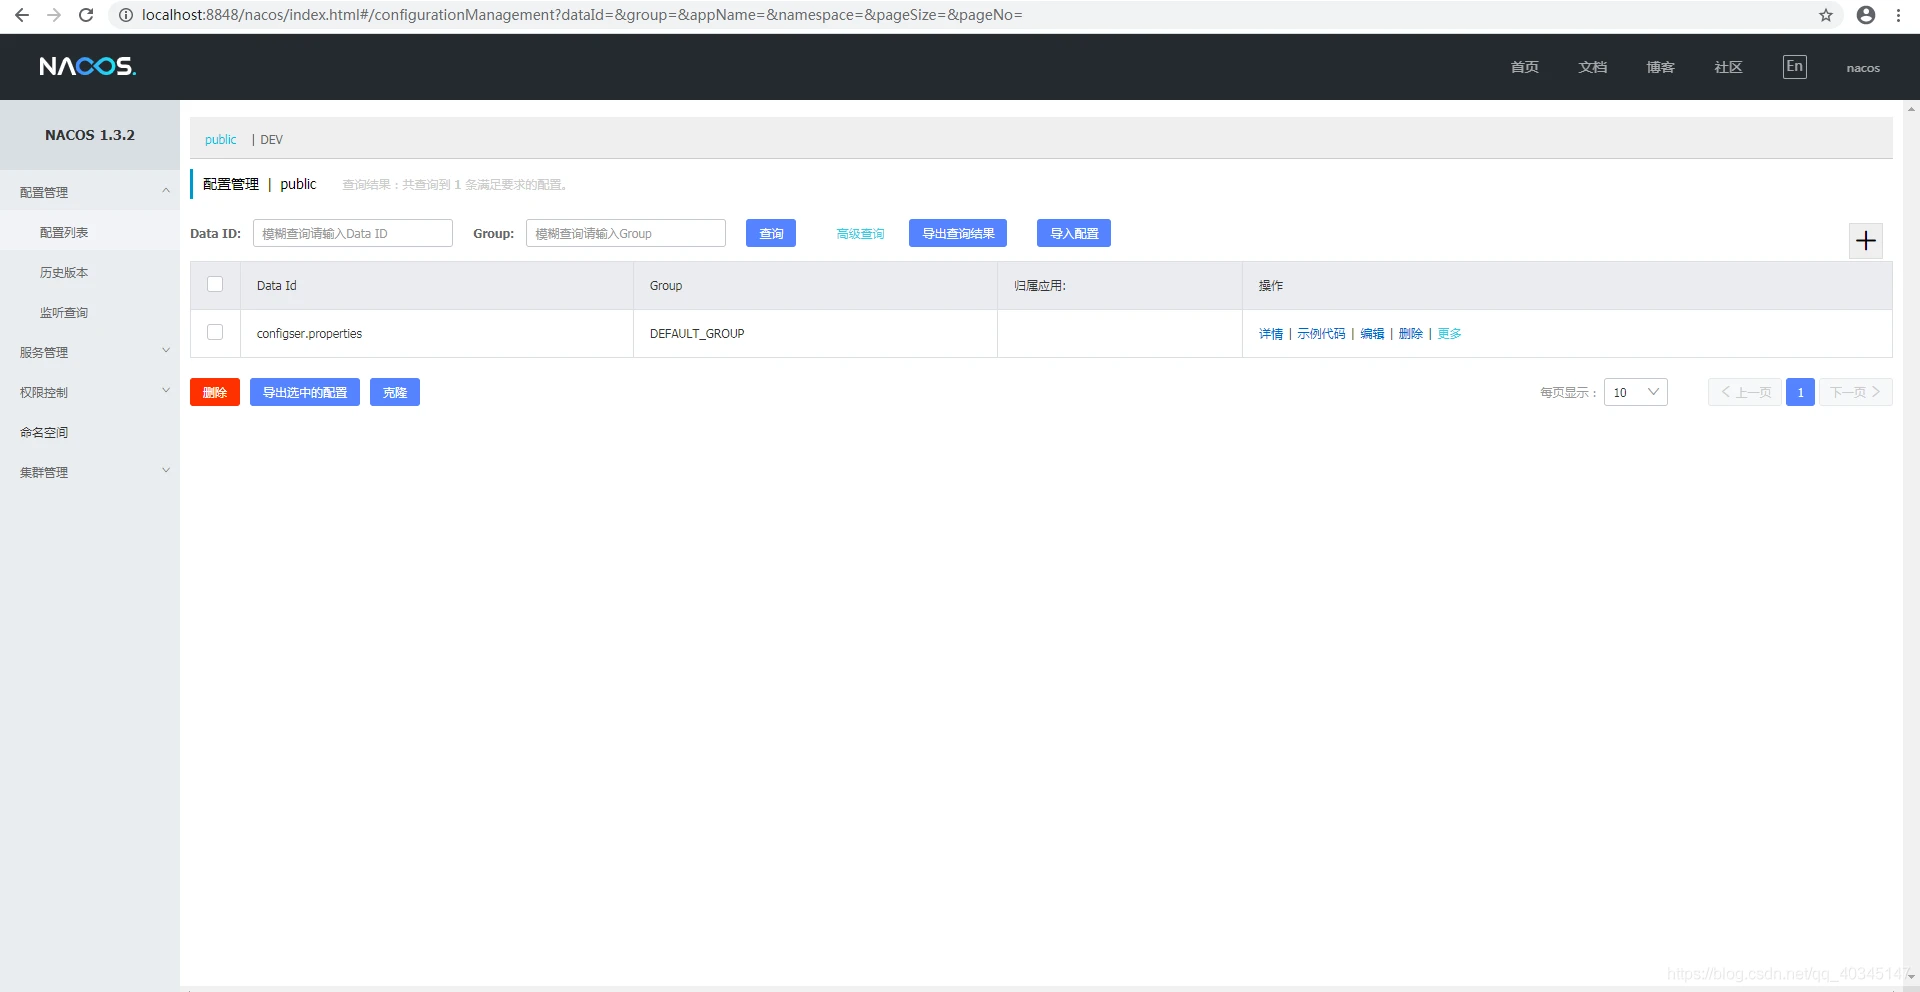Open the browser profile account icon
Viewport: 1920px width, 992px height.
tap(1866, 15)
